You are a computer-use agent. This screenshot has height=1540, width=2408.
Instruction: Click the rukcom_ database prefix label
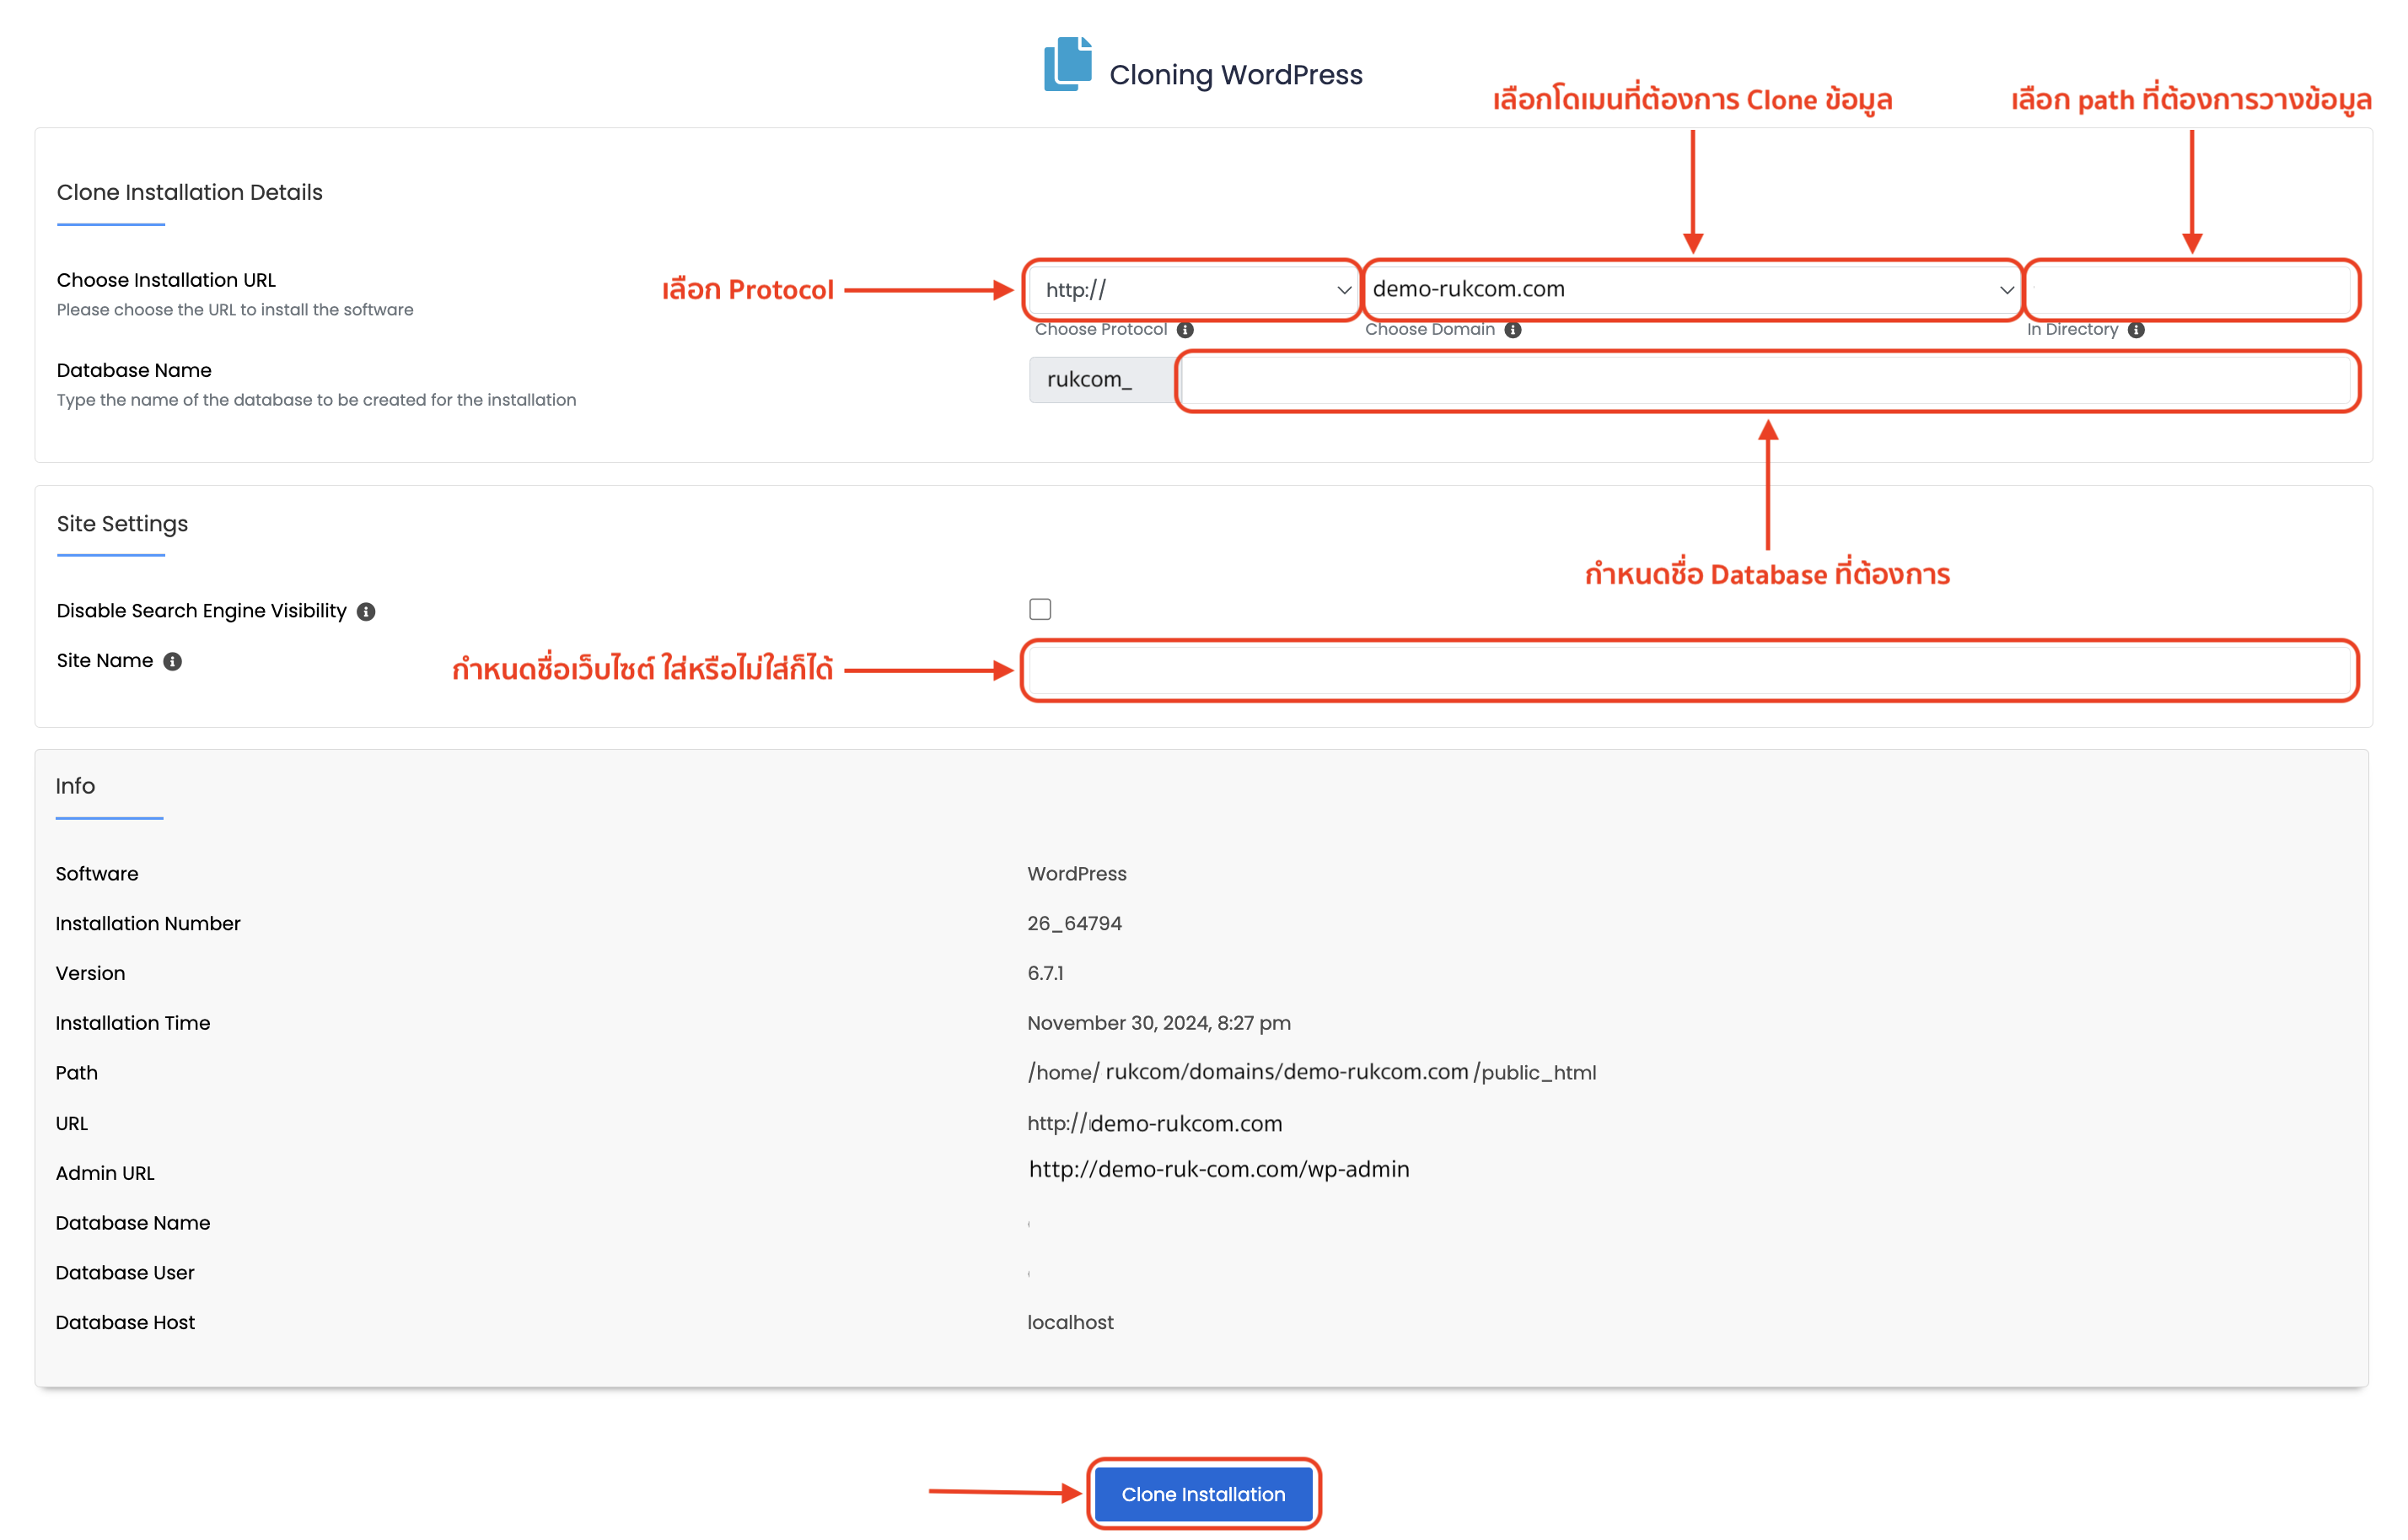tap(1089, 380)
